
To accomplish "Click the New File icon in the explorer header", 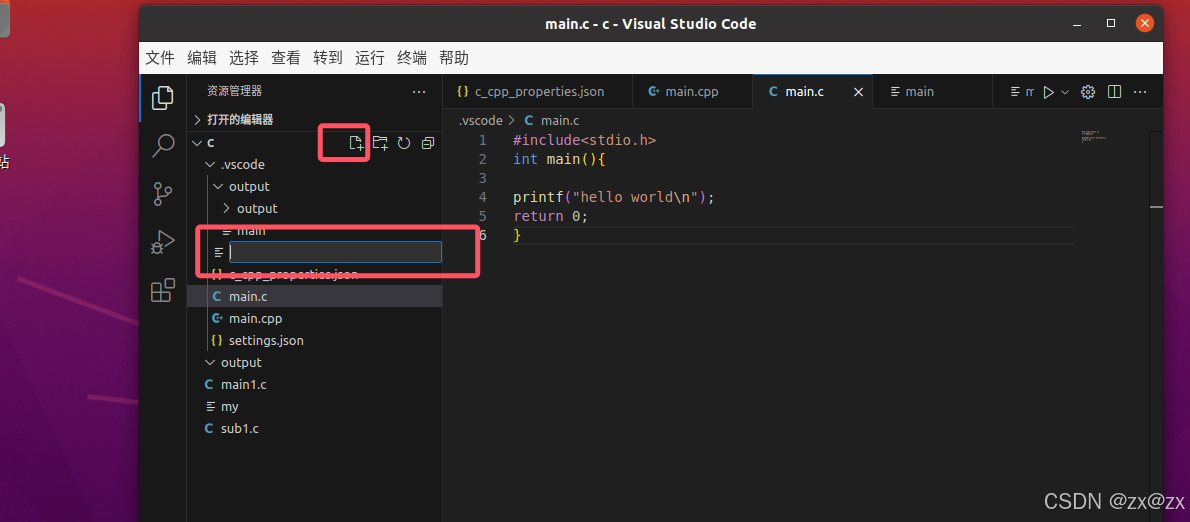I will click(356, 143).
